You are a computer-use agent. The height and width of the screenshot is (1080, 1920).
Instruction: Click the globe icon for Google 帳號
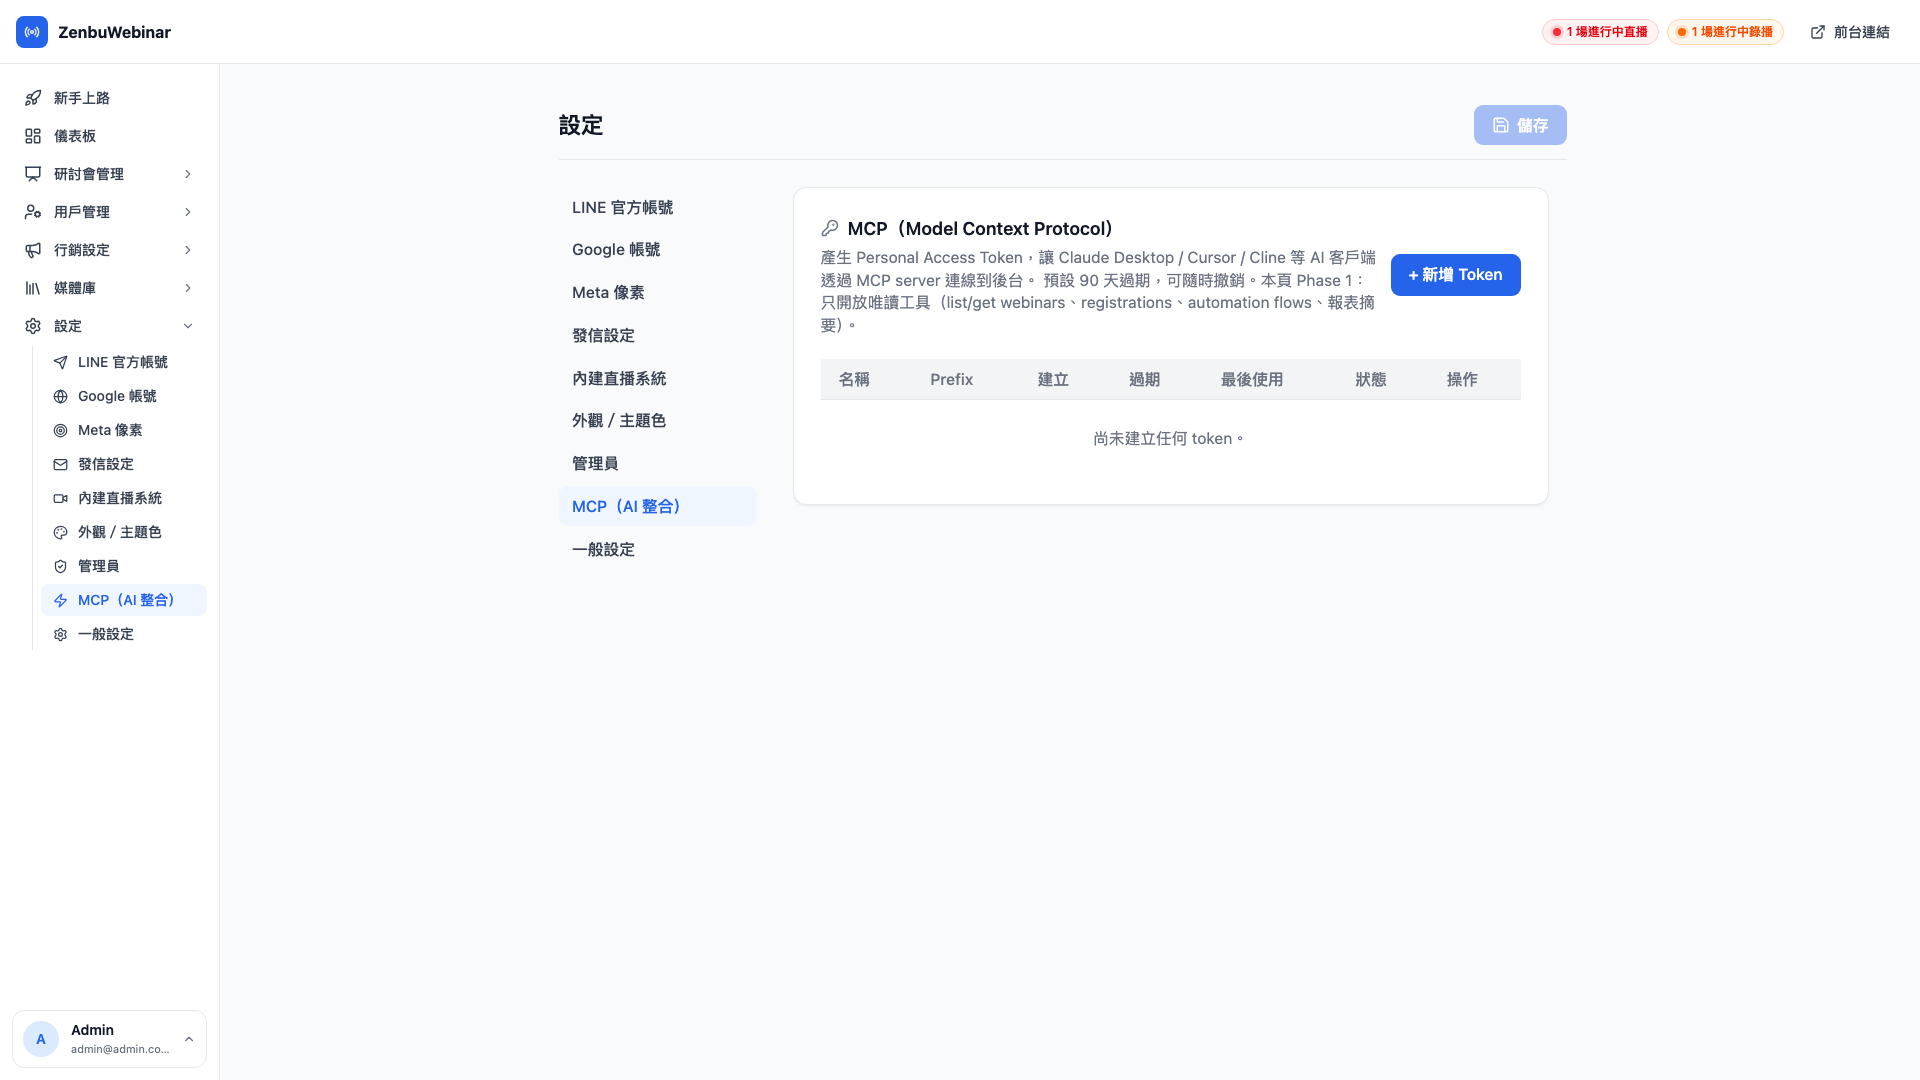(61, 396)
